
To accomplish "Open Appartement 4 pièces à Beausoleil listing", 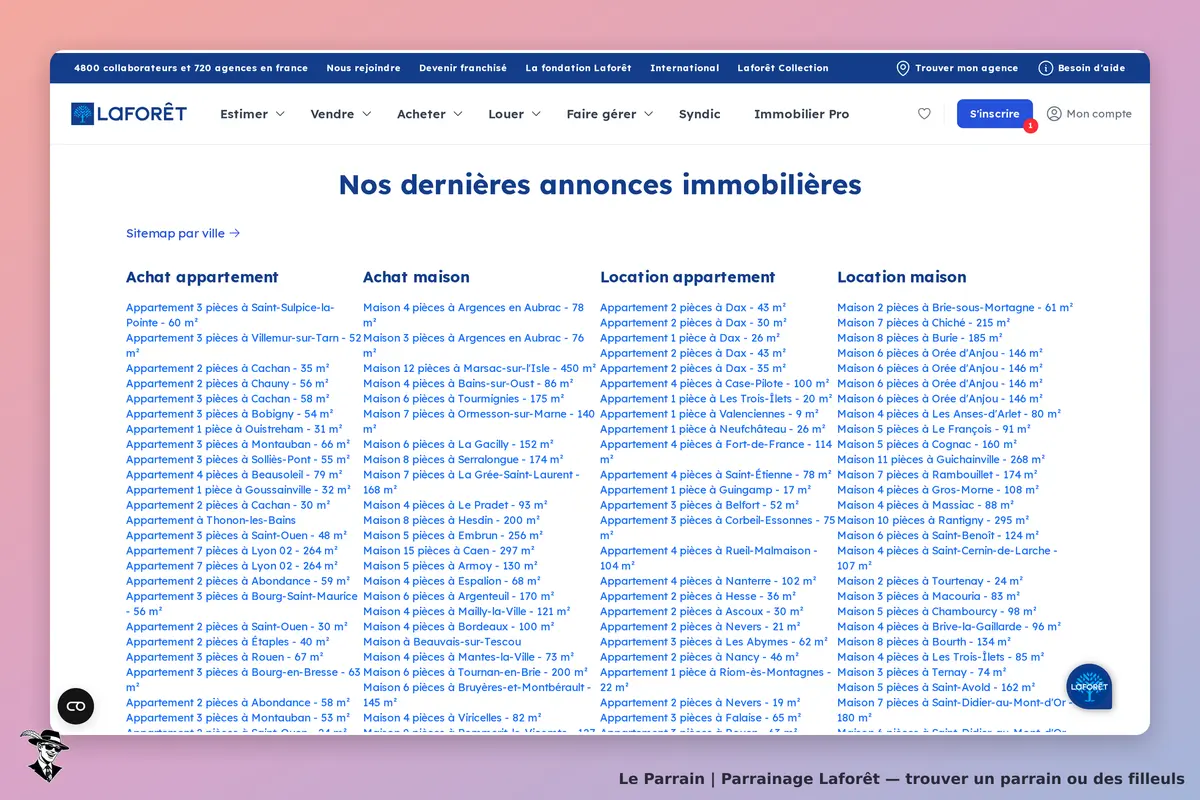I will pyautogui.click(x=234, y=475).
